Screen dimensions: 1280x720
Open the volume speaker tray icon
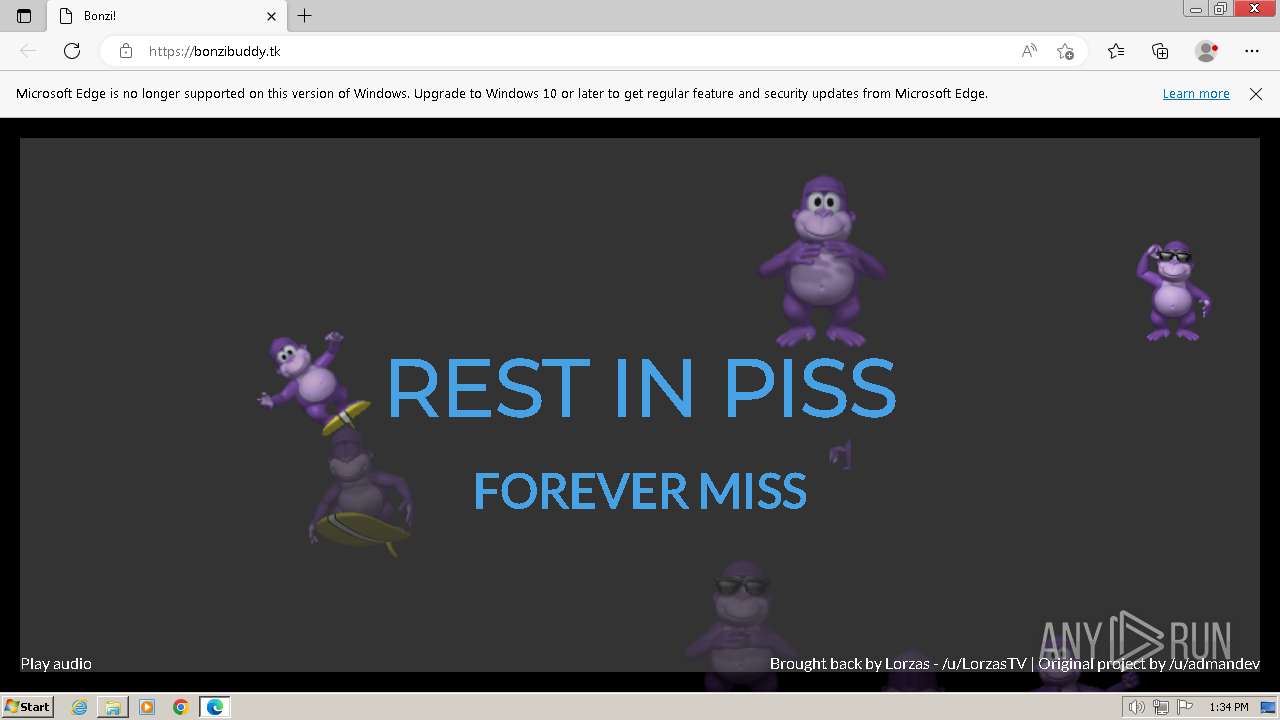tap(1137, 707)
